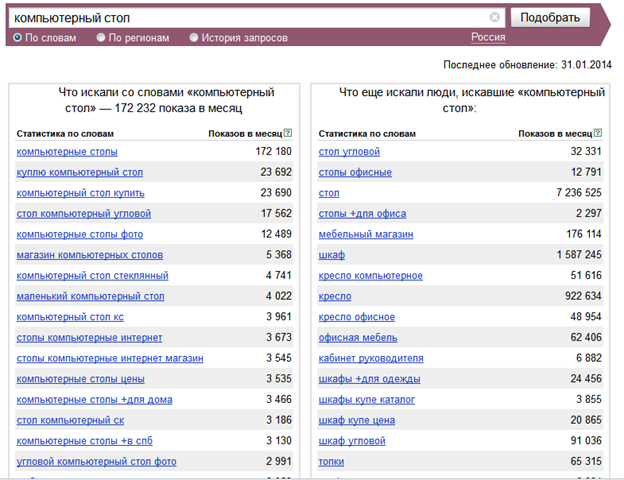This screenshot has width=624, height=480.
Task: Open the 'офисная мебель' link
Action: (358, 338)
